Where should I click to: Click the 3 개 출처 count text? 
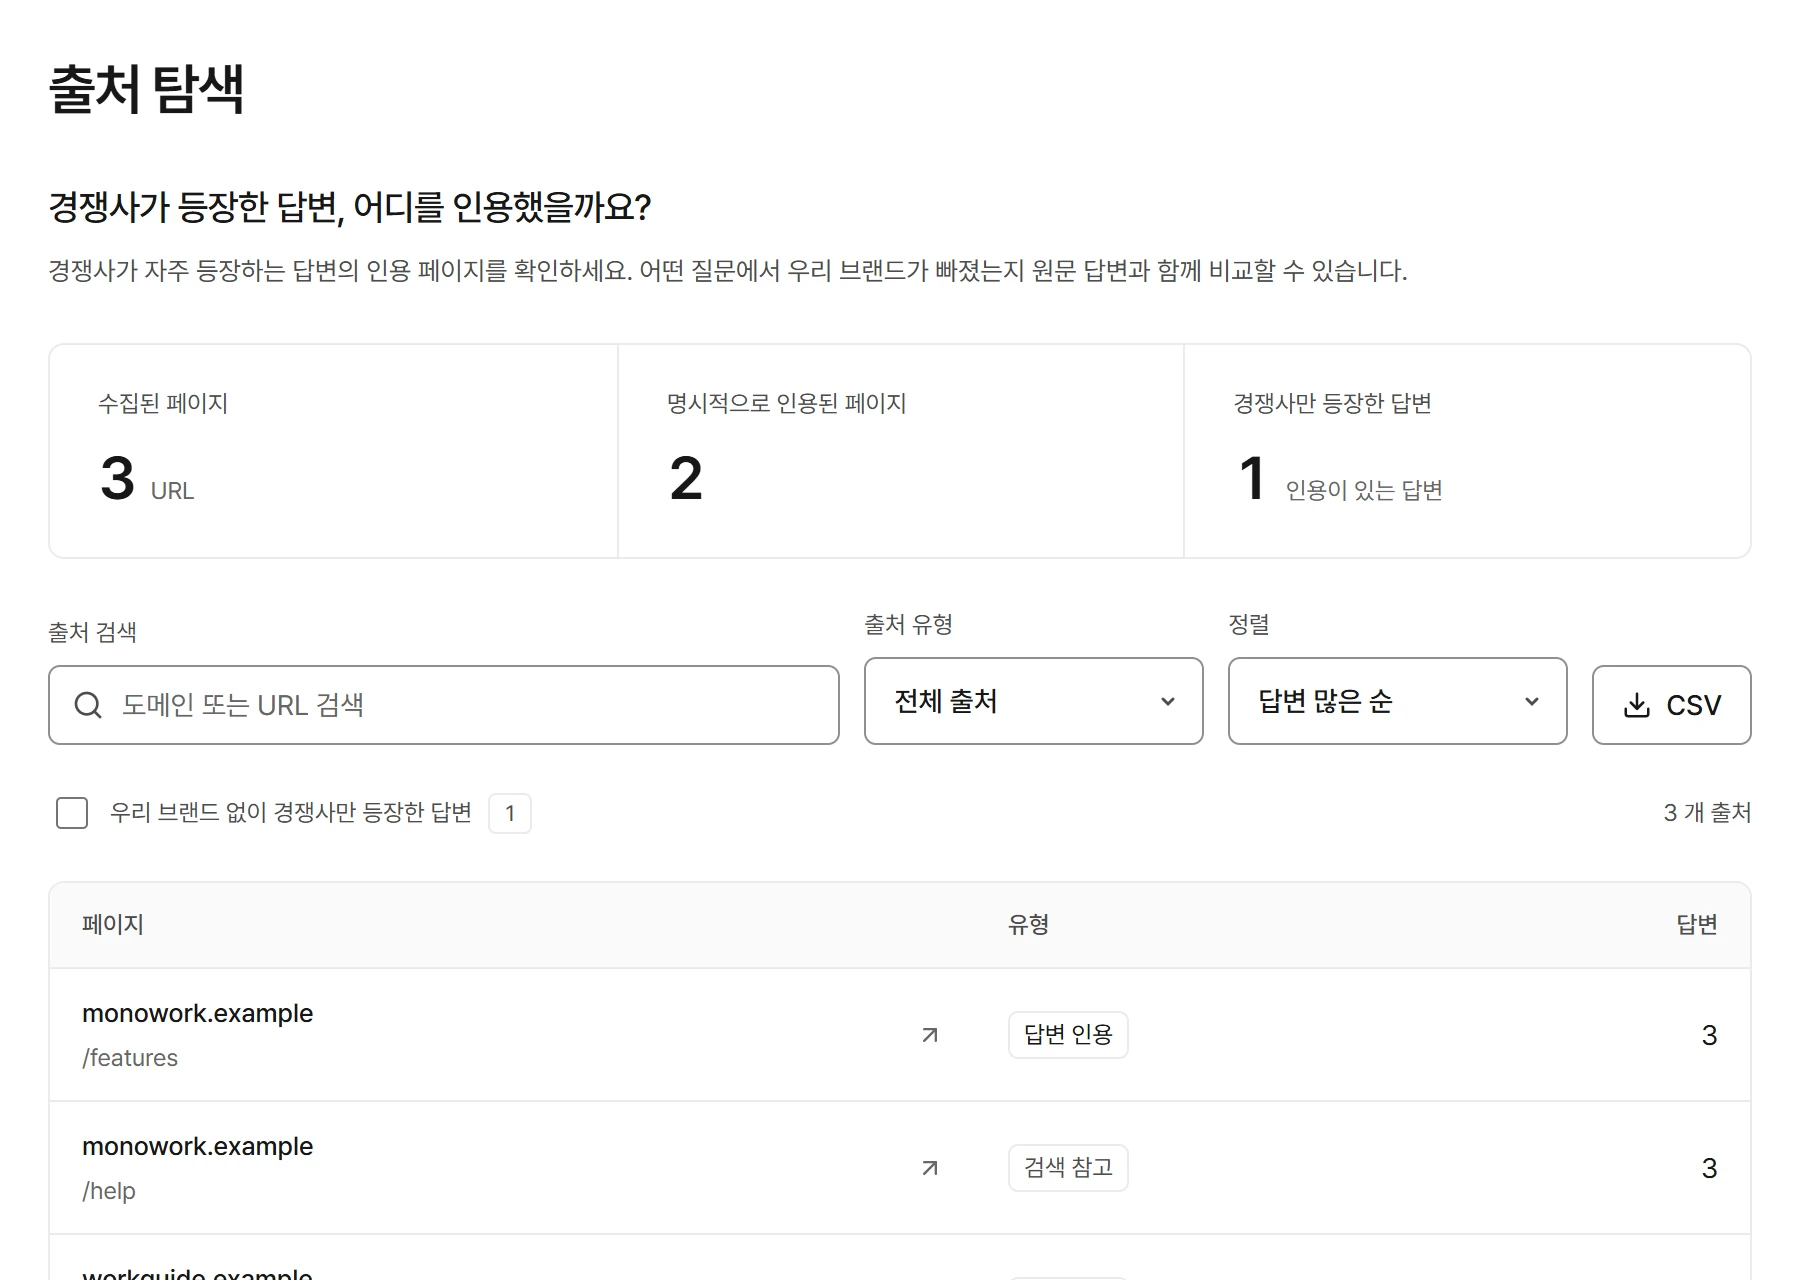tap(1707, 813)
